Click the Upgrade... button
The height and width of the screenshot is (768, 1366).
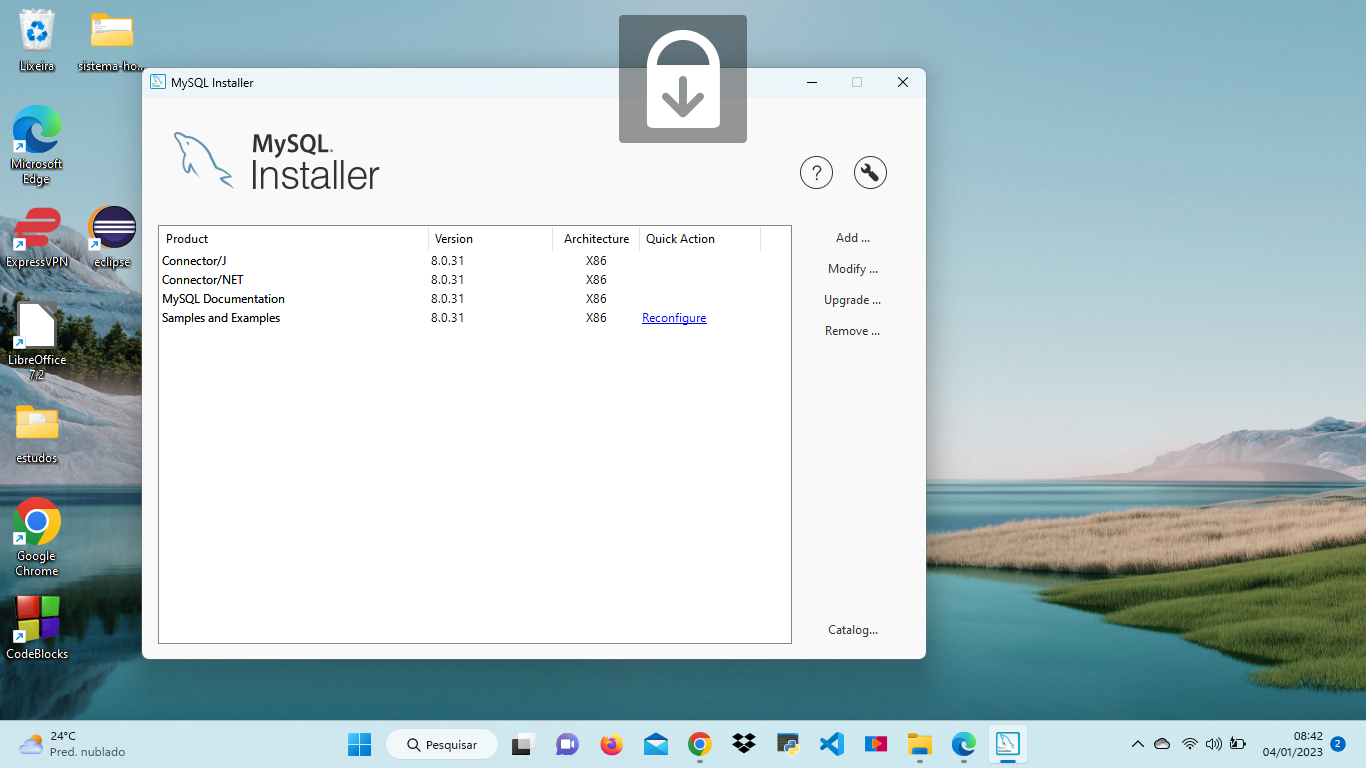click(853, 300)
